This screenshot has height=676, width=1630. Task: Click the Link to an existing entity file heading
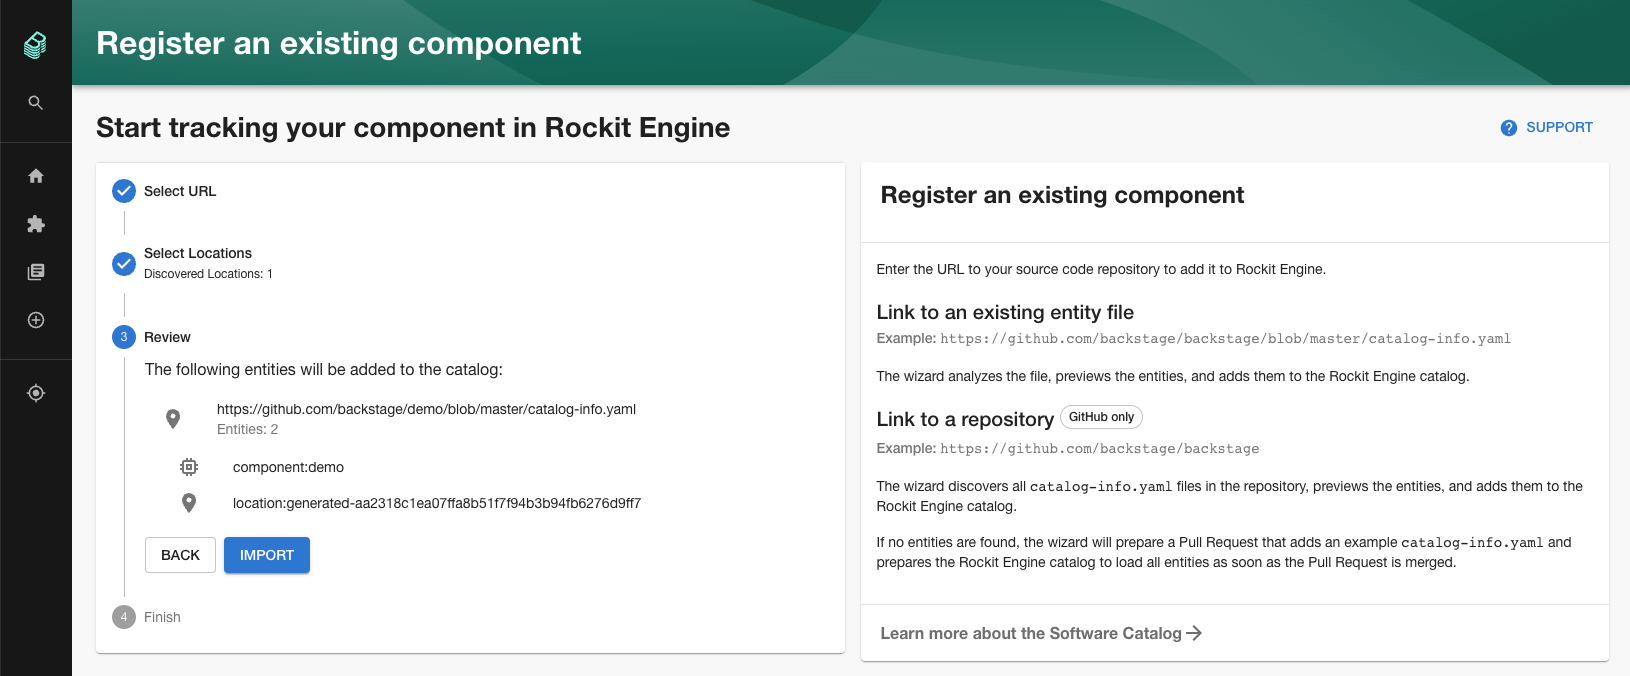(x=1005, y=312)
